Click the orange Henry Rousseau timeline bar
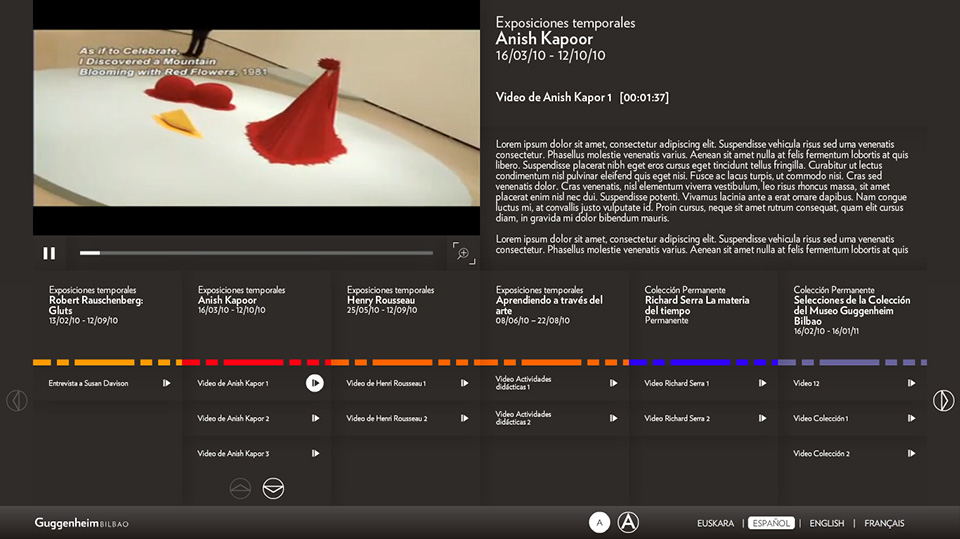 (405, 363)
